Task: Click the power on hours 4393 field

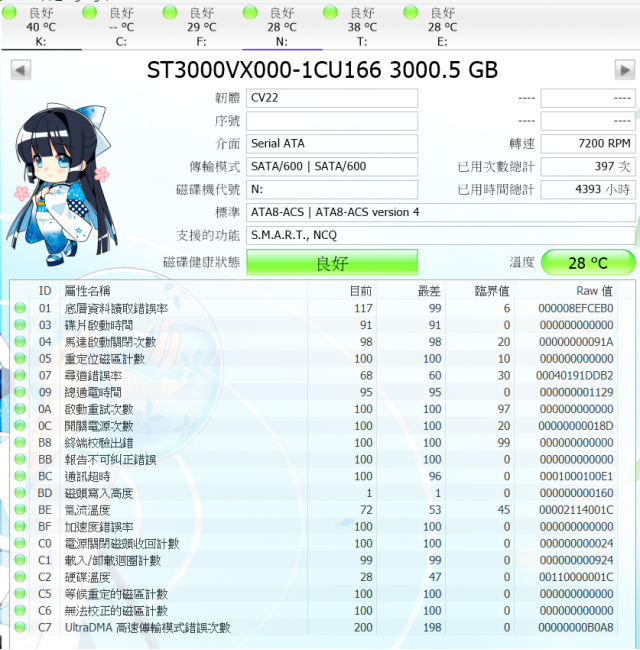Action: click(588, 189)
